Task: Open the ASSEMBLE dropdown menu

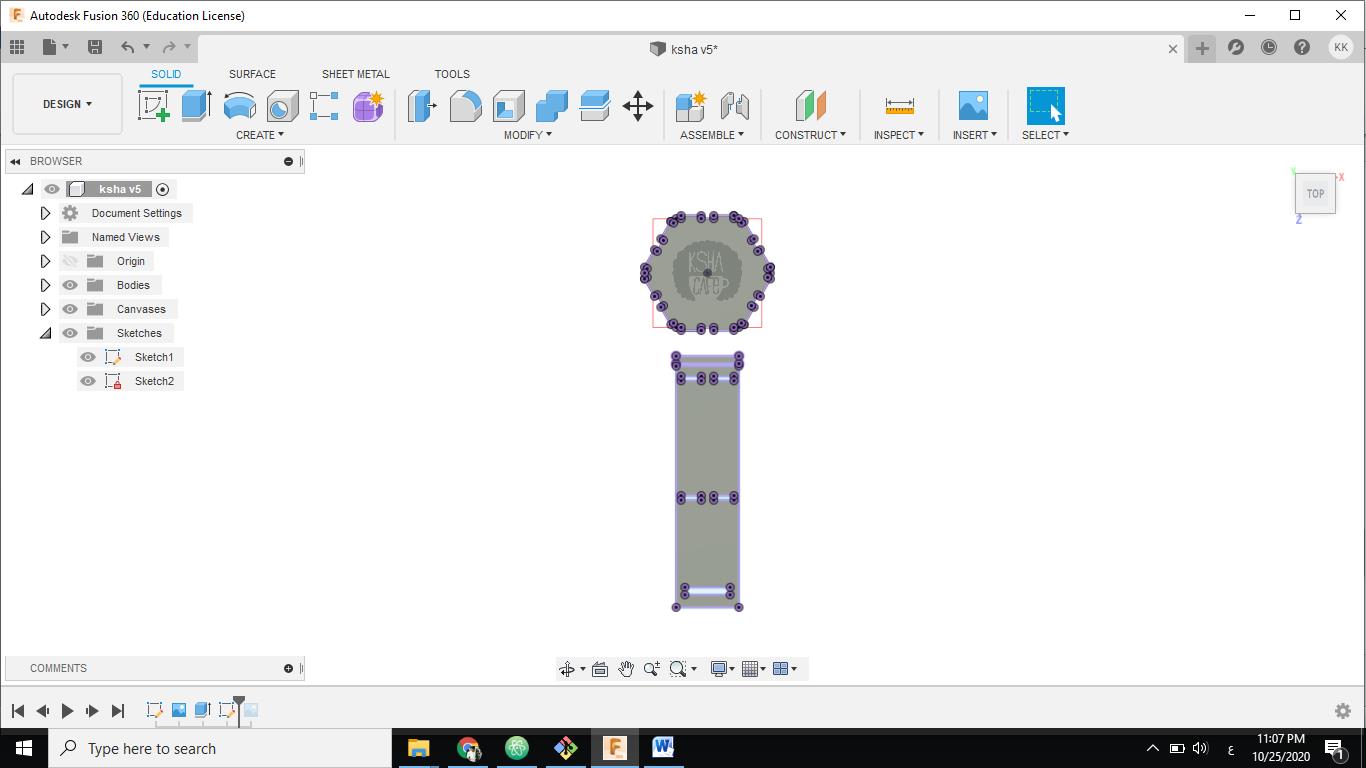Action: click(712, 135)
